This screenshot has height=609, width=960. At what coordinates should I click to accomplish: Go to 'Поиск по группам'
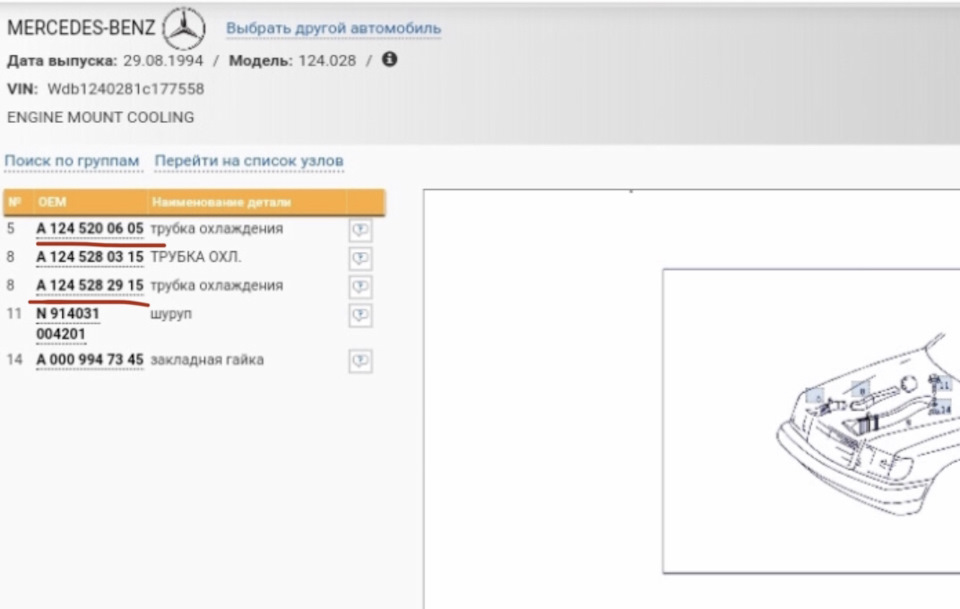[72, 161]
